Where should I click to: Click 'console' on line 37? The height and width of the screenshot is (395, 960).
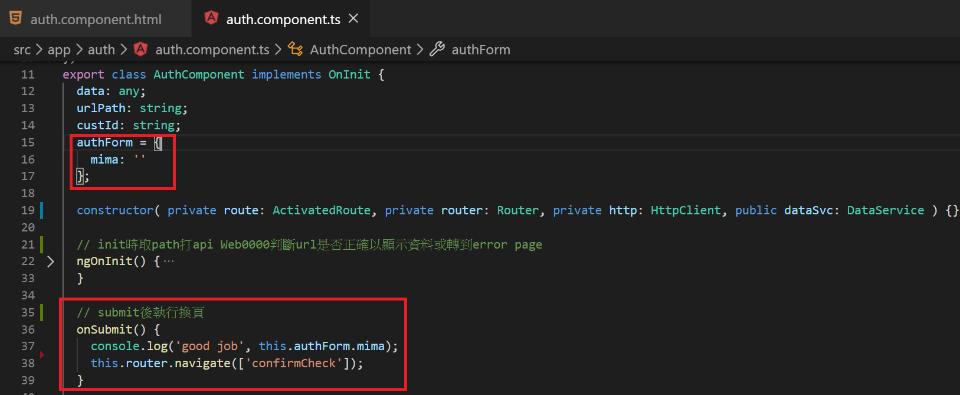pyautogui.click(x=114, y=347)
